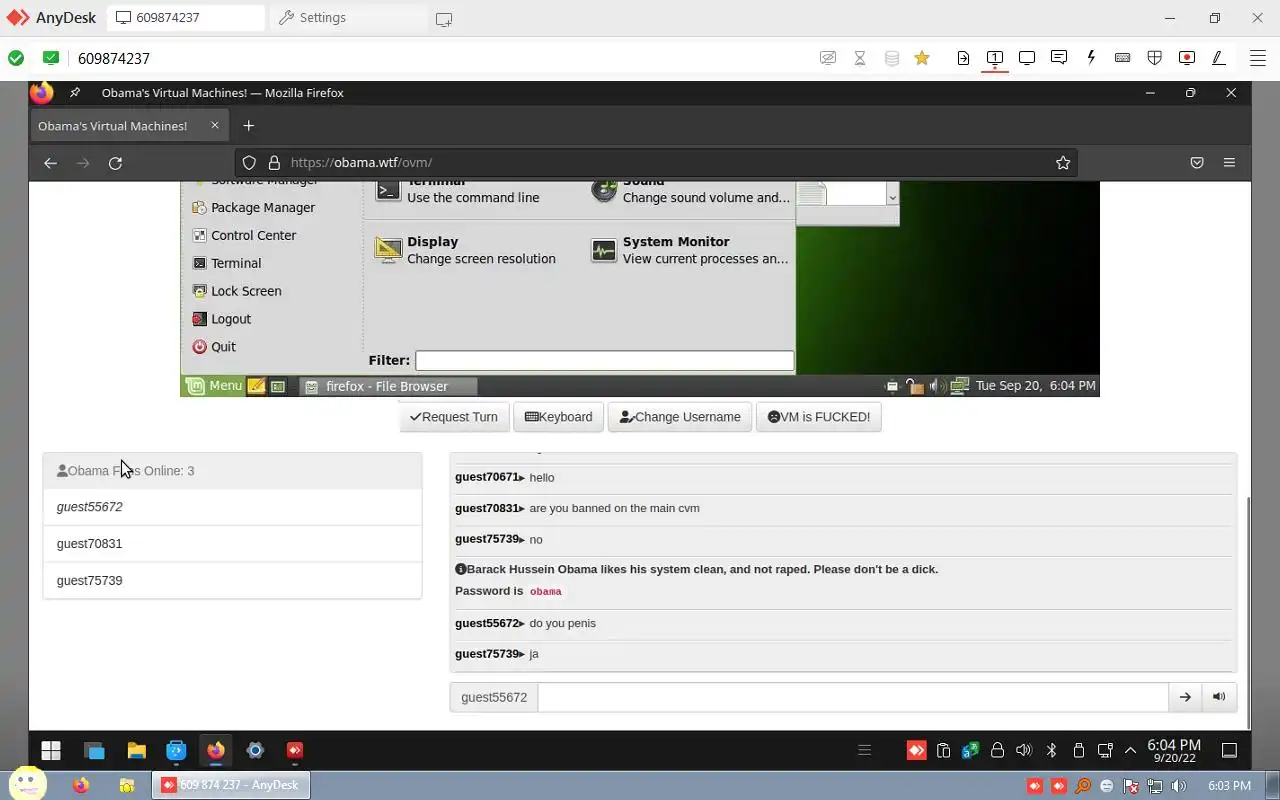Open the AnyDesk hamburger main menu
The height and width of the screenshot is (800, 1280).
pyautogui.click(x=1257, y=58)
